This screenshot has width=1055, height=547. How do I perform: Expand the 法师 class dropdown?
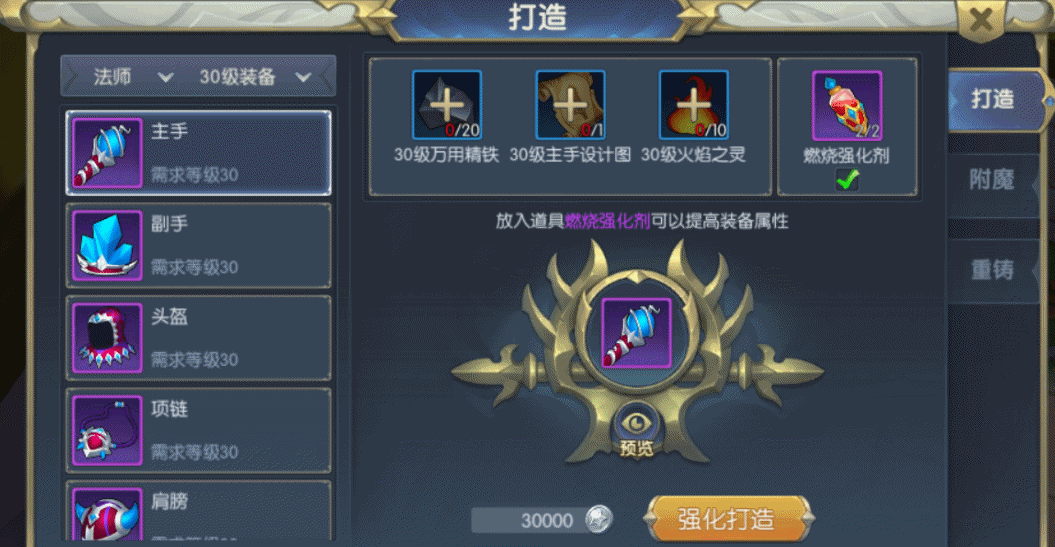point(133,77)
